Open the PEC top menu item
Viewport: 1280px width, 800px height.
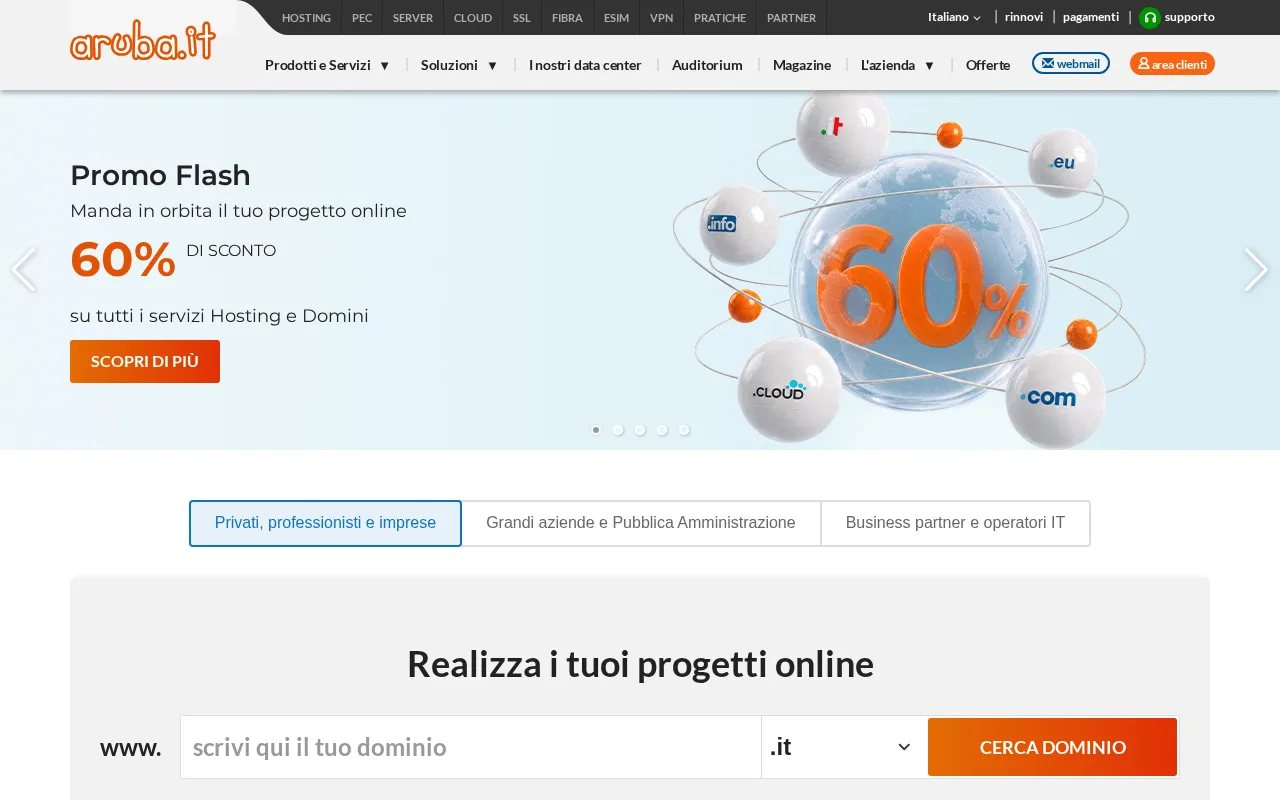click(x=362, y=18)
